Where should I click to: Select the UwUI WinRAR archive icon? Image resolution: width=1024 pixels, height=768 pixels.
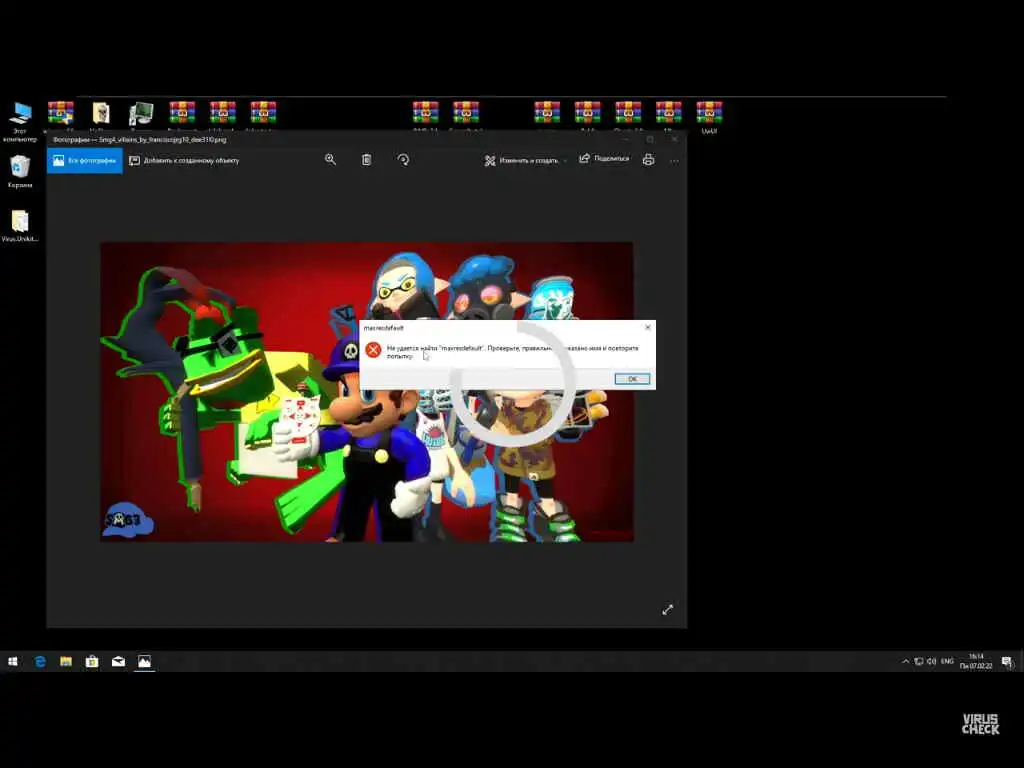pyautogui.click(x=709, y=117)
